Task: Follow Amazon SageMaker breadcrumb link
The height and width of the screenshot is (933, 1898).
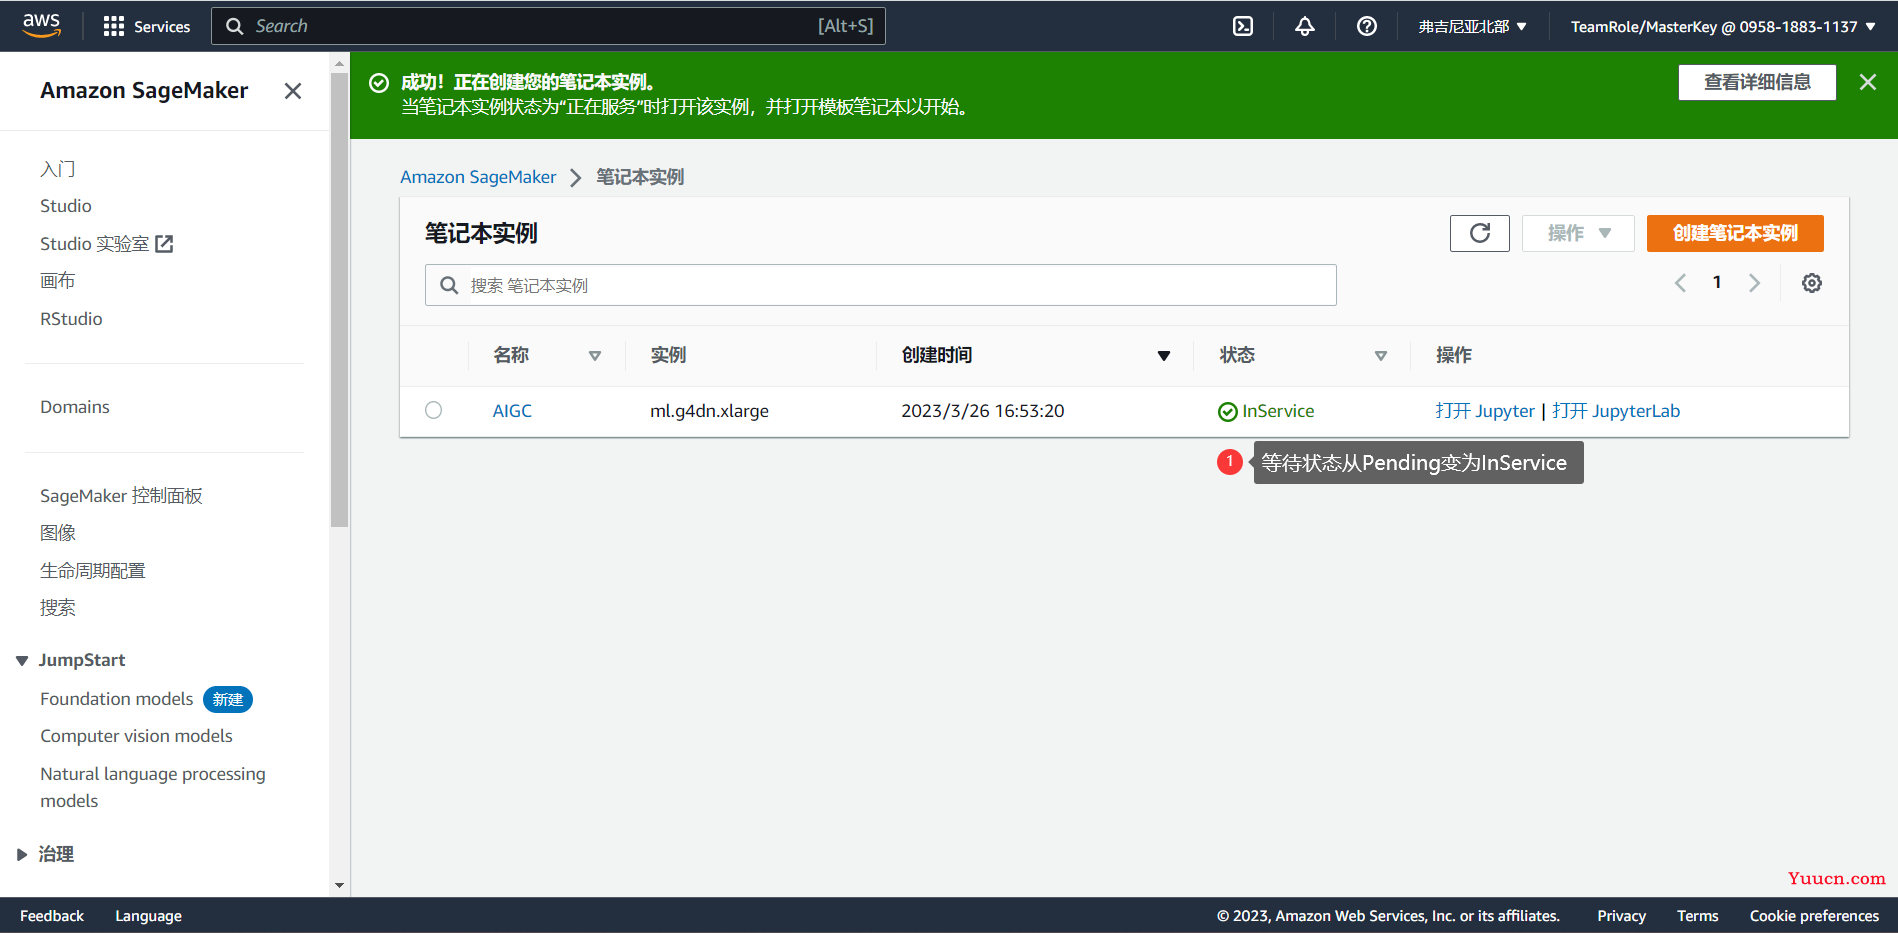Action: 478,177
